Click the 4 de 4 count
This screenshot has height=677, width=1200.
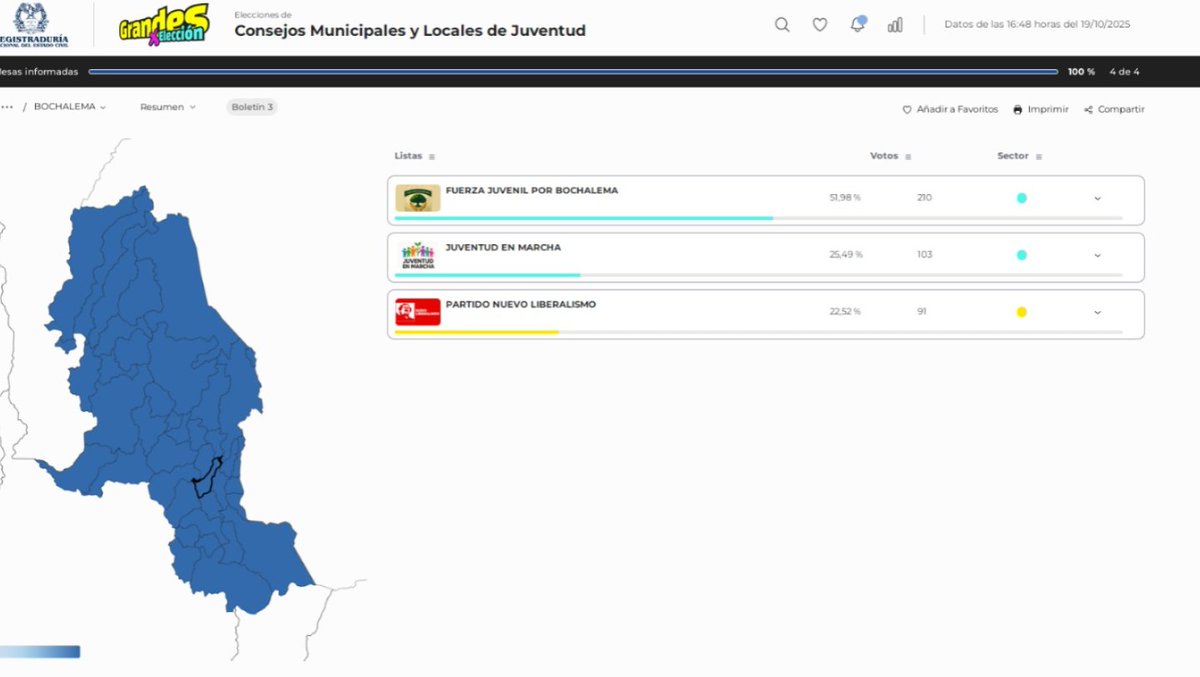1124,72
